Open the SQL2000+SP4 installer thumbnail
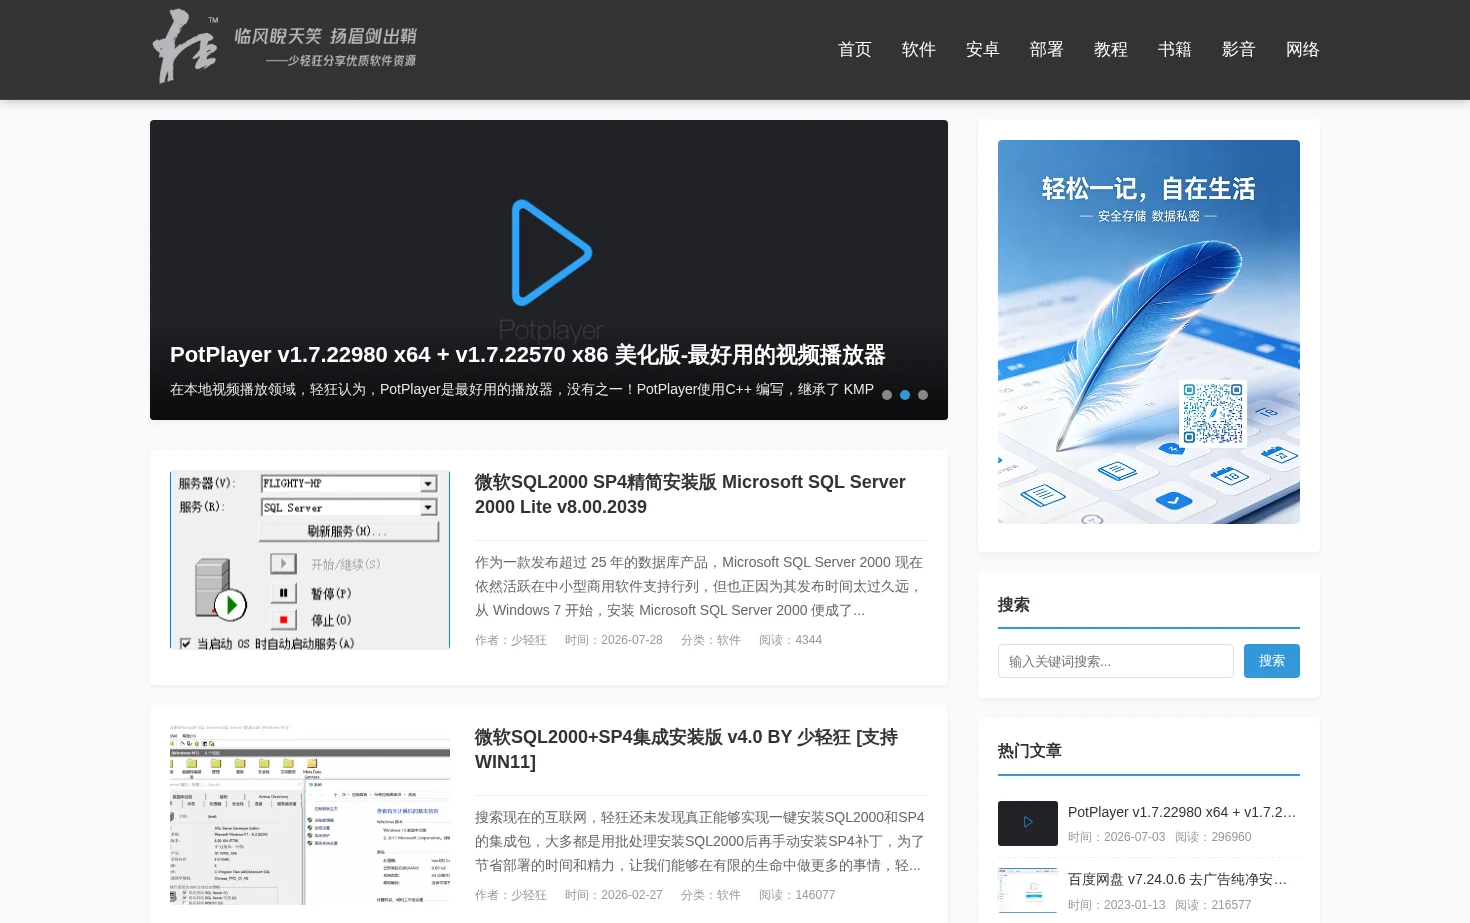The height and width of the screenshot is (923, 1470). [310, 815]
